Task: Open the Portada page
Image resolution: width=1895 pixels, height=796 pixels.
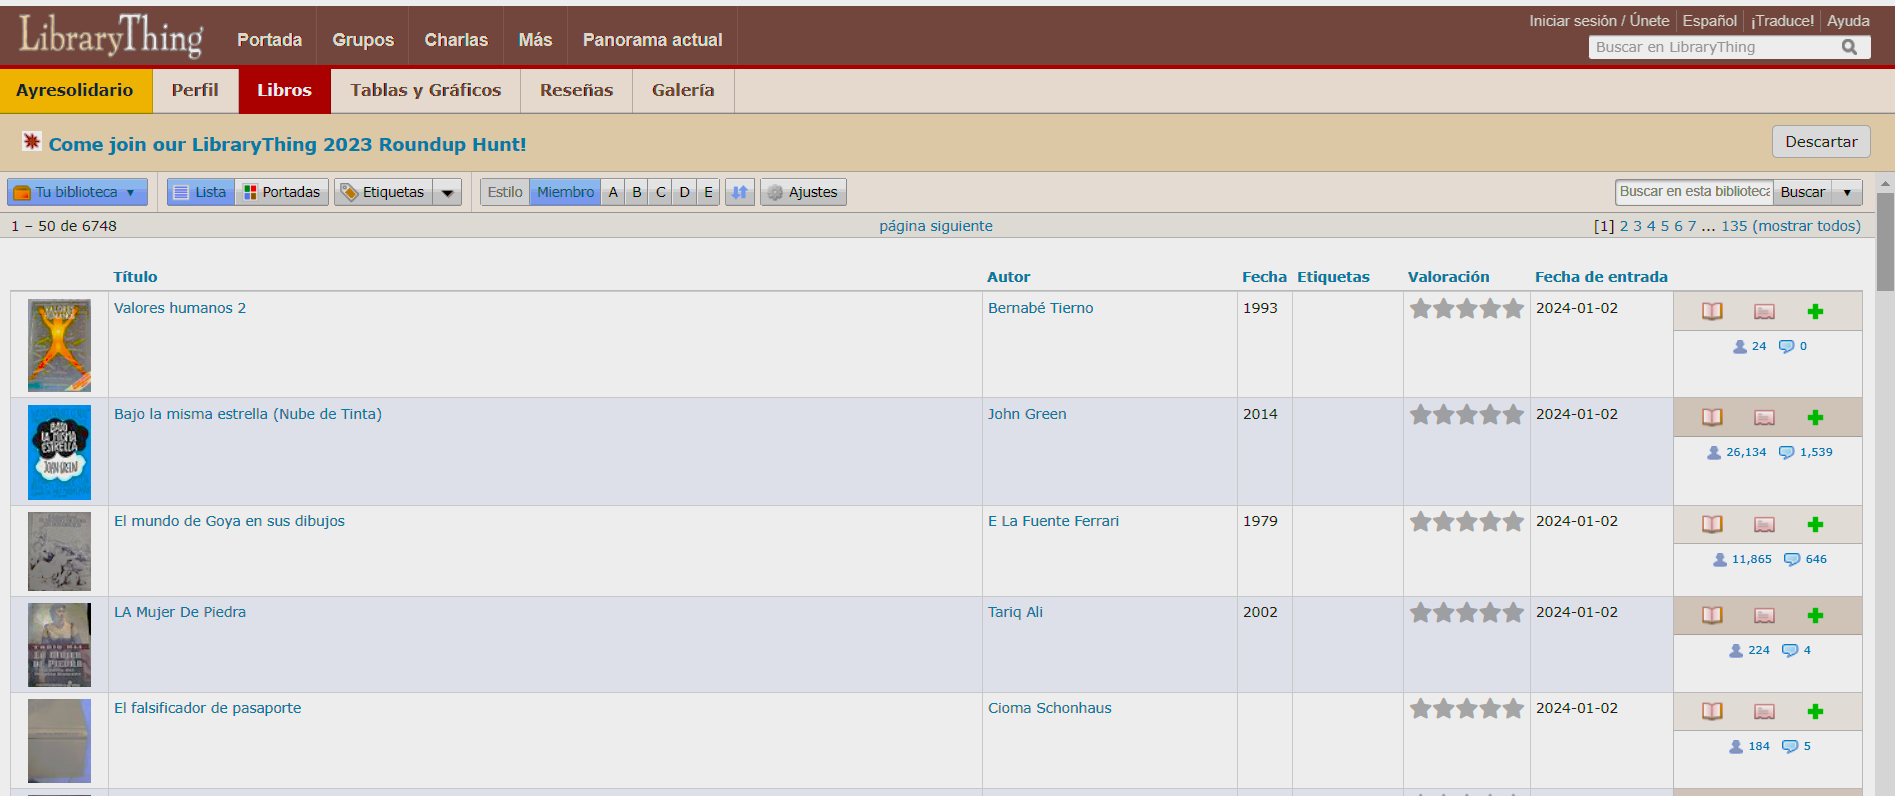Action: [x=269, y=39]
